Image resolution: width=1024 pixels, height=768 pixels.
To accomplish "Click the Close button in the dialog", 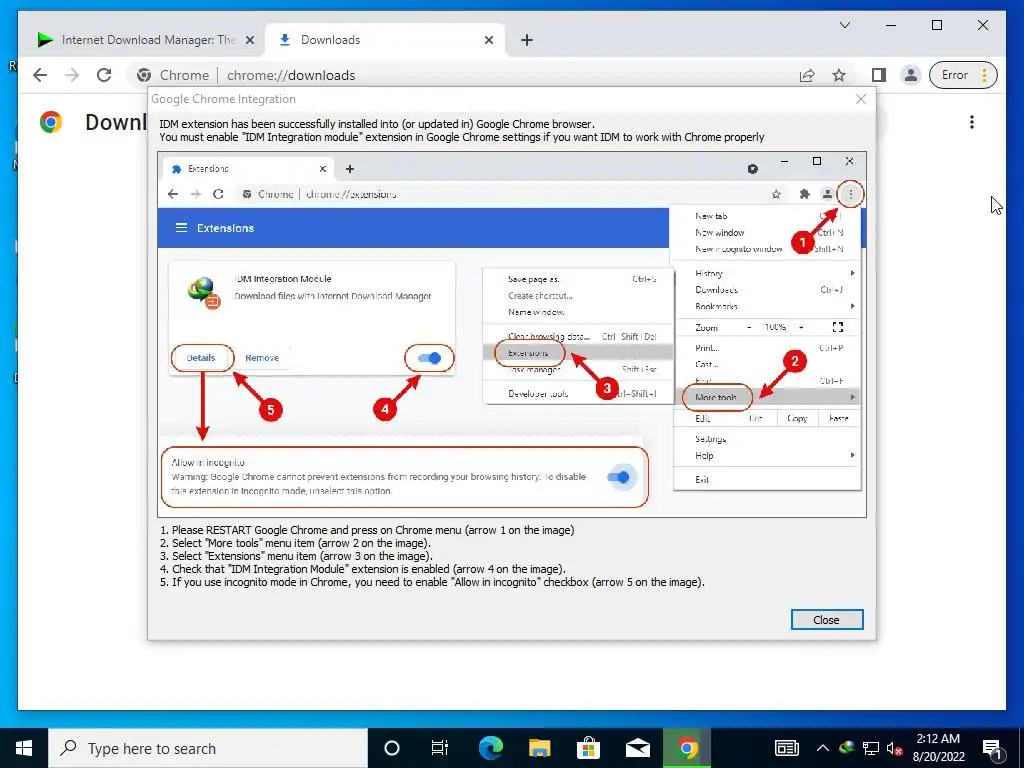I will coord(827,620).
